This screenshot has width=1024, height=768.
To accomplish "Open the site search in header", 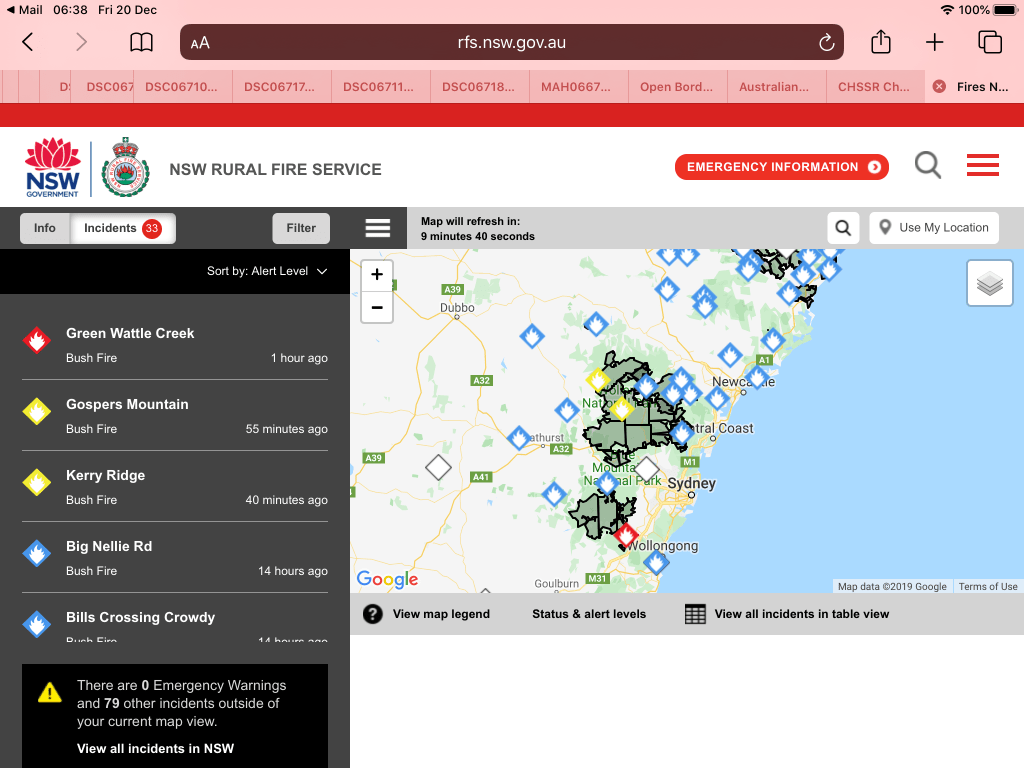I will [928, 166].
